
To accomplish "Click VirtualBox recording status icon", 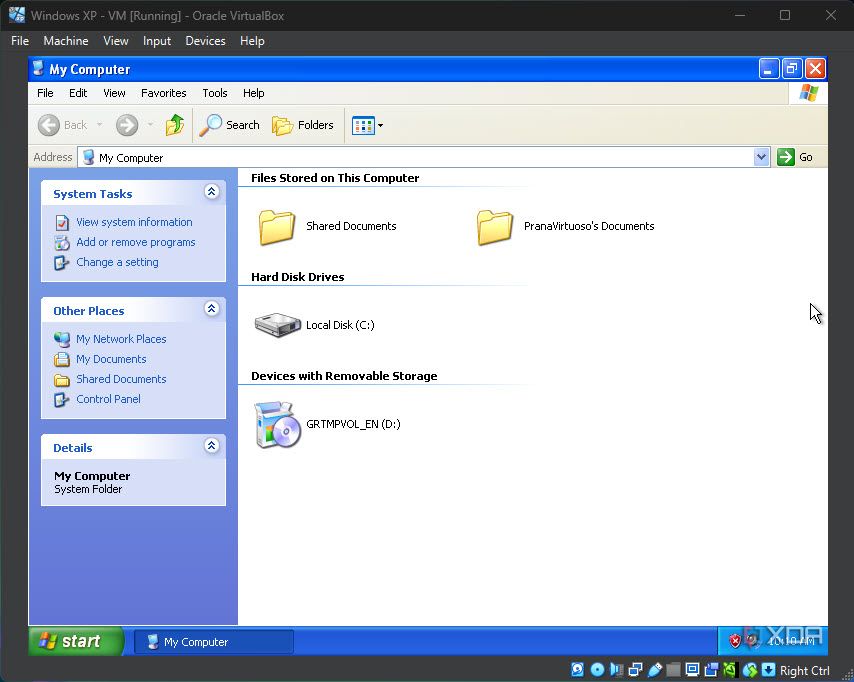I will [711, 669].
